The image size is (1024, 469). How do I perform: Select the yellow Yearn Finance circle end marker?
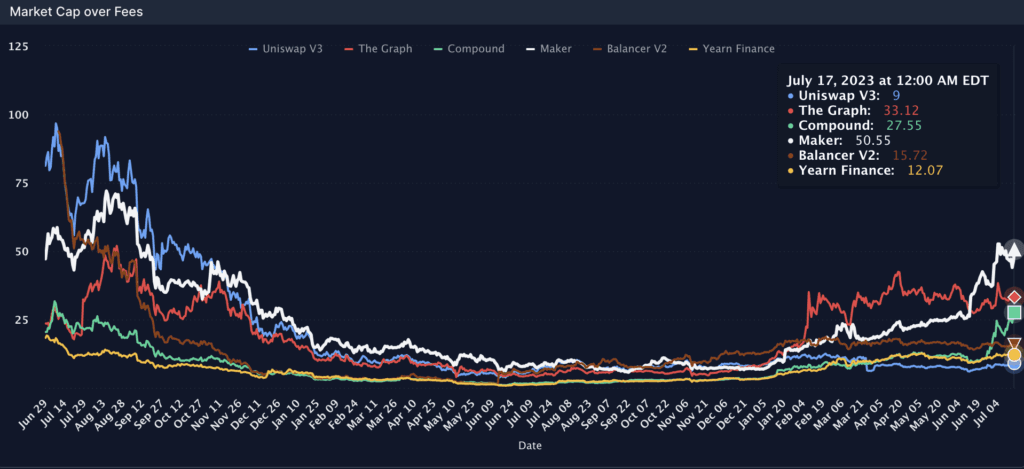point(1014,355)
